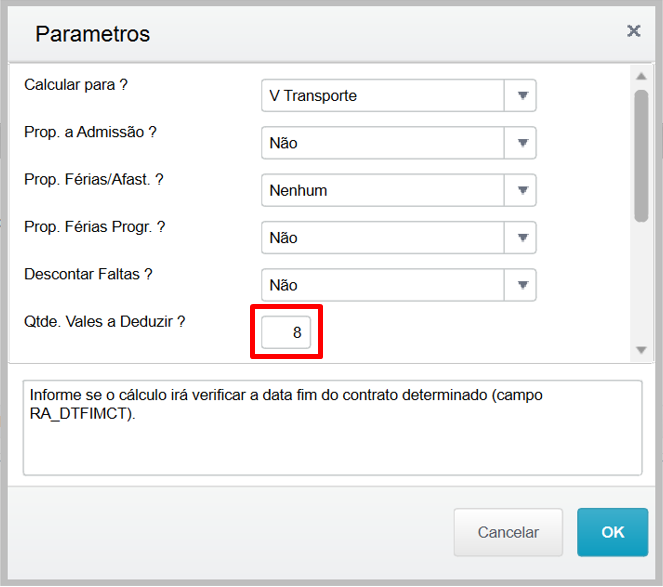Image resolution: width=663 pixels, height=587 pixels.
Task: Click the 'V Transporte' selected value field
Action: [383, 96]
